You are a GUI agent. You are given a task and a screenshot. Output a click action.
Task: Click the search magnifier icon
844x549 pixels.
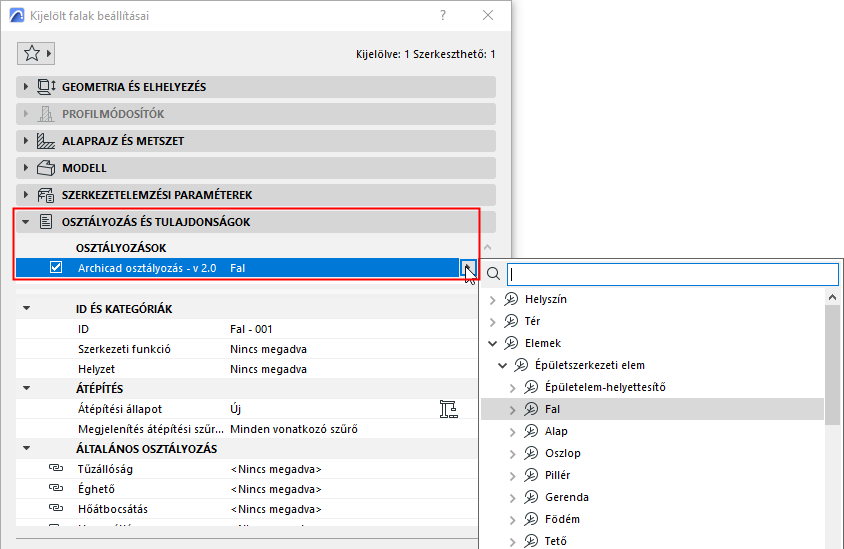tap(493, 274)
